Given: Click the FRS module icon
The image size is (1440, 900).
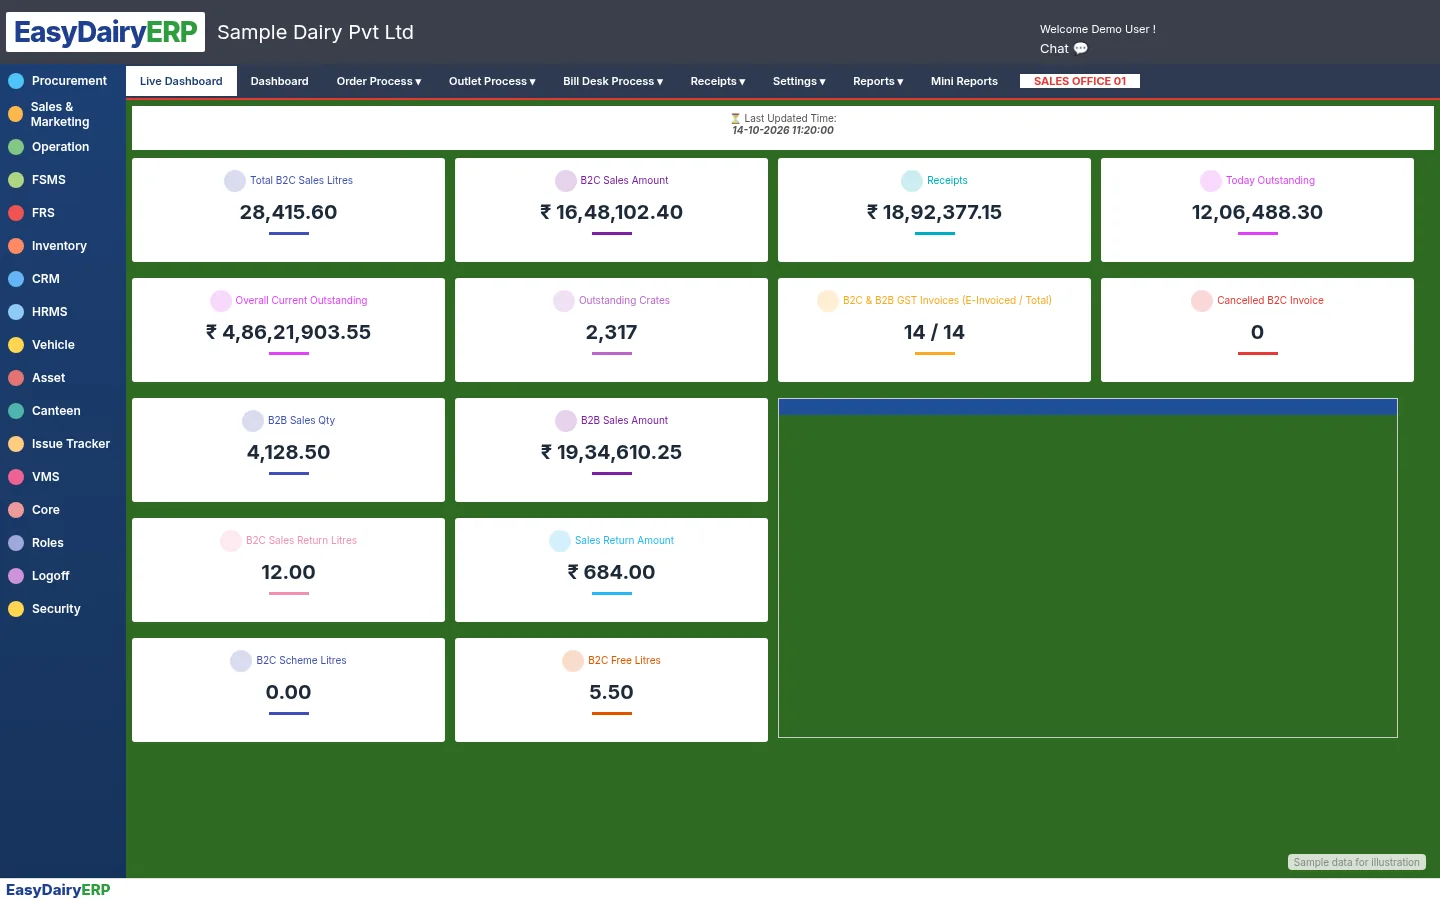Looking at the screenshot, I should click(16, 213).
